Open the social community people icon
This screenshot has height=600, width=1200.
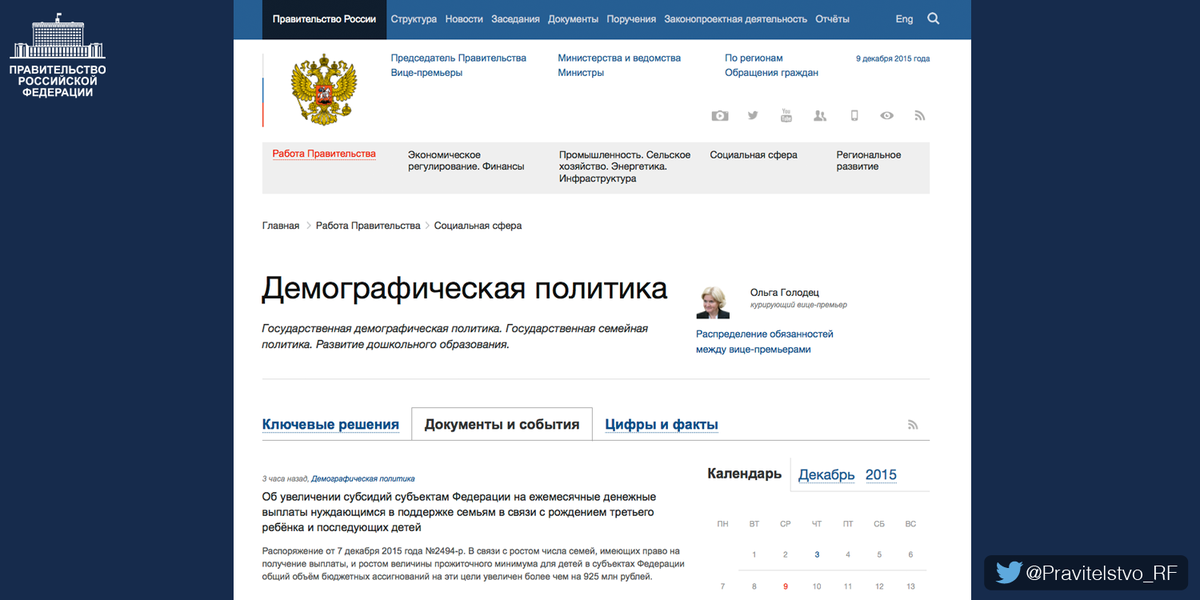(820, 116)
